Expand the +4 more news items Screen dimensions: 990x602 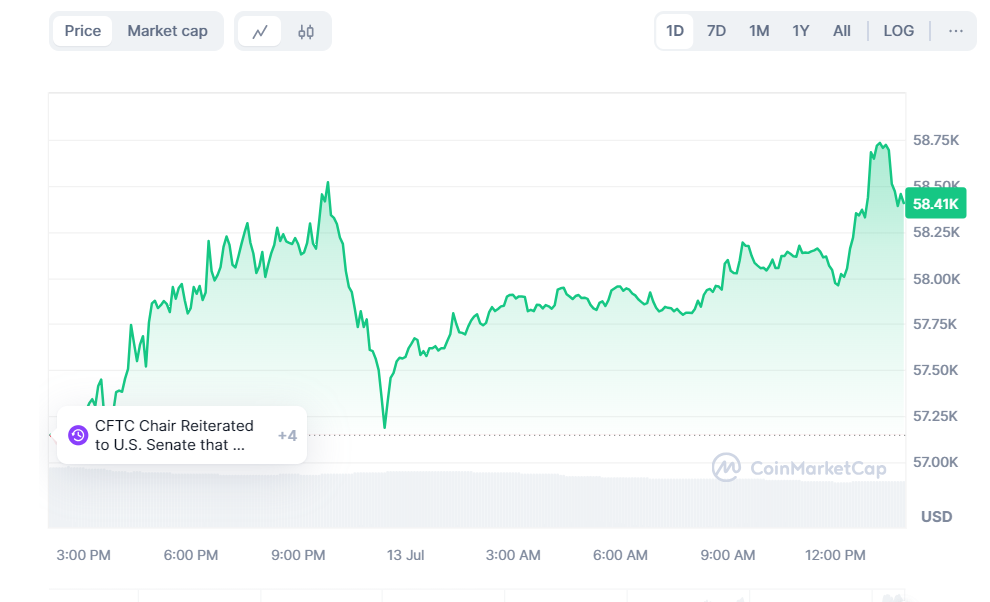point(287,435)
